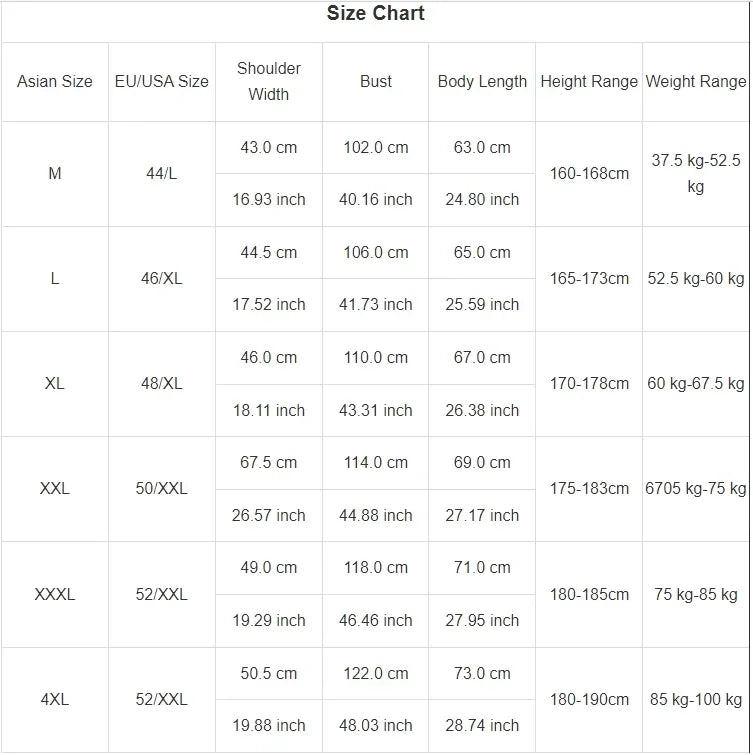Click the Size Chart title
This screenshot has height=755, width=753.
coord(375,14)
